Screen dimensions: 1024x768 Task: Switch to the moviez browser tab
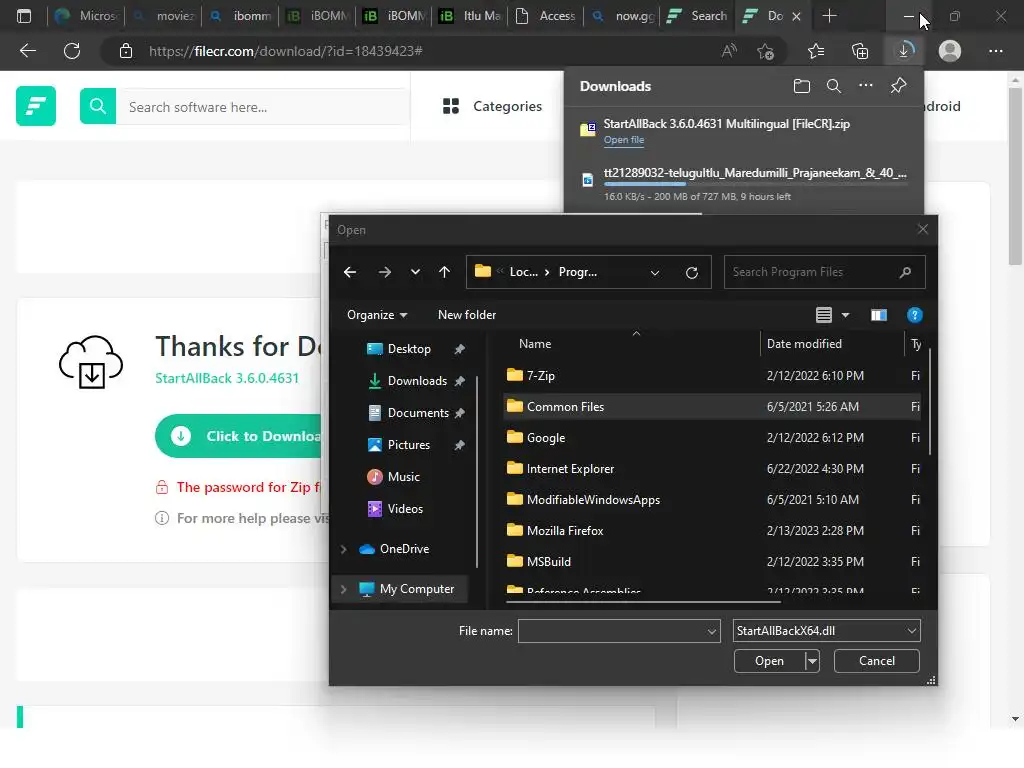[x=163, y=16]
